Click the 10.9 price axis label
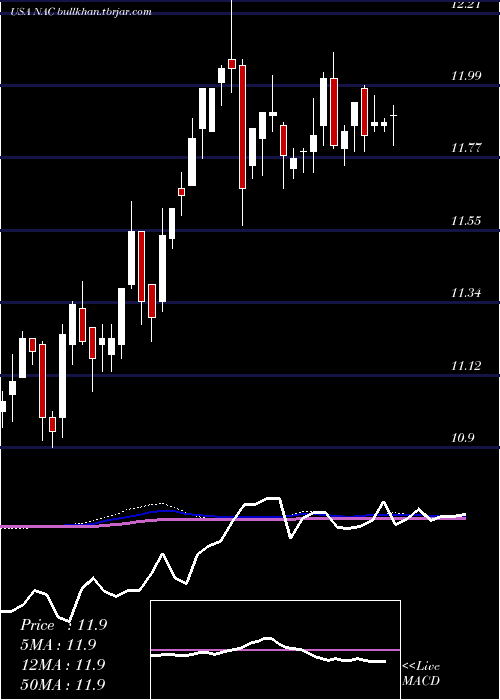Image resolution: width=500 pixels, height=700 pixels. 462,438
